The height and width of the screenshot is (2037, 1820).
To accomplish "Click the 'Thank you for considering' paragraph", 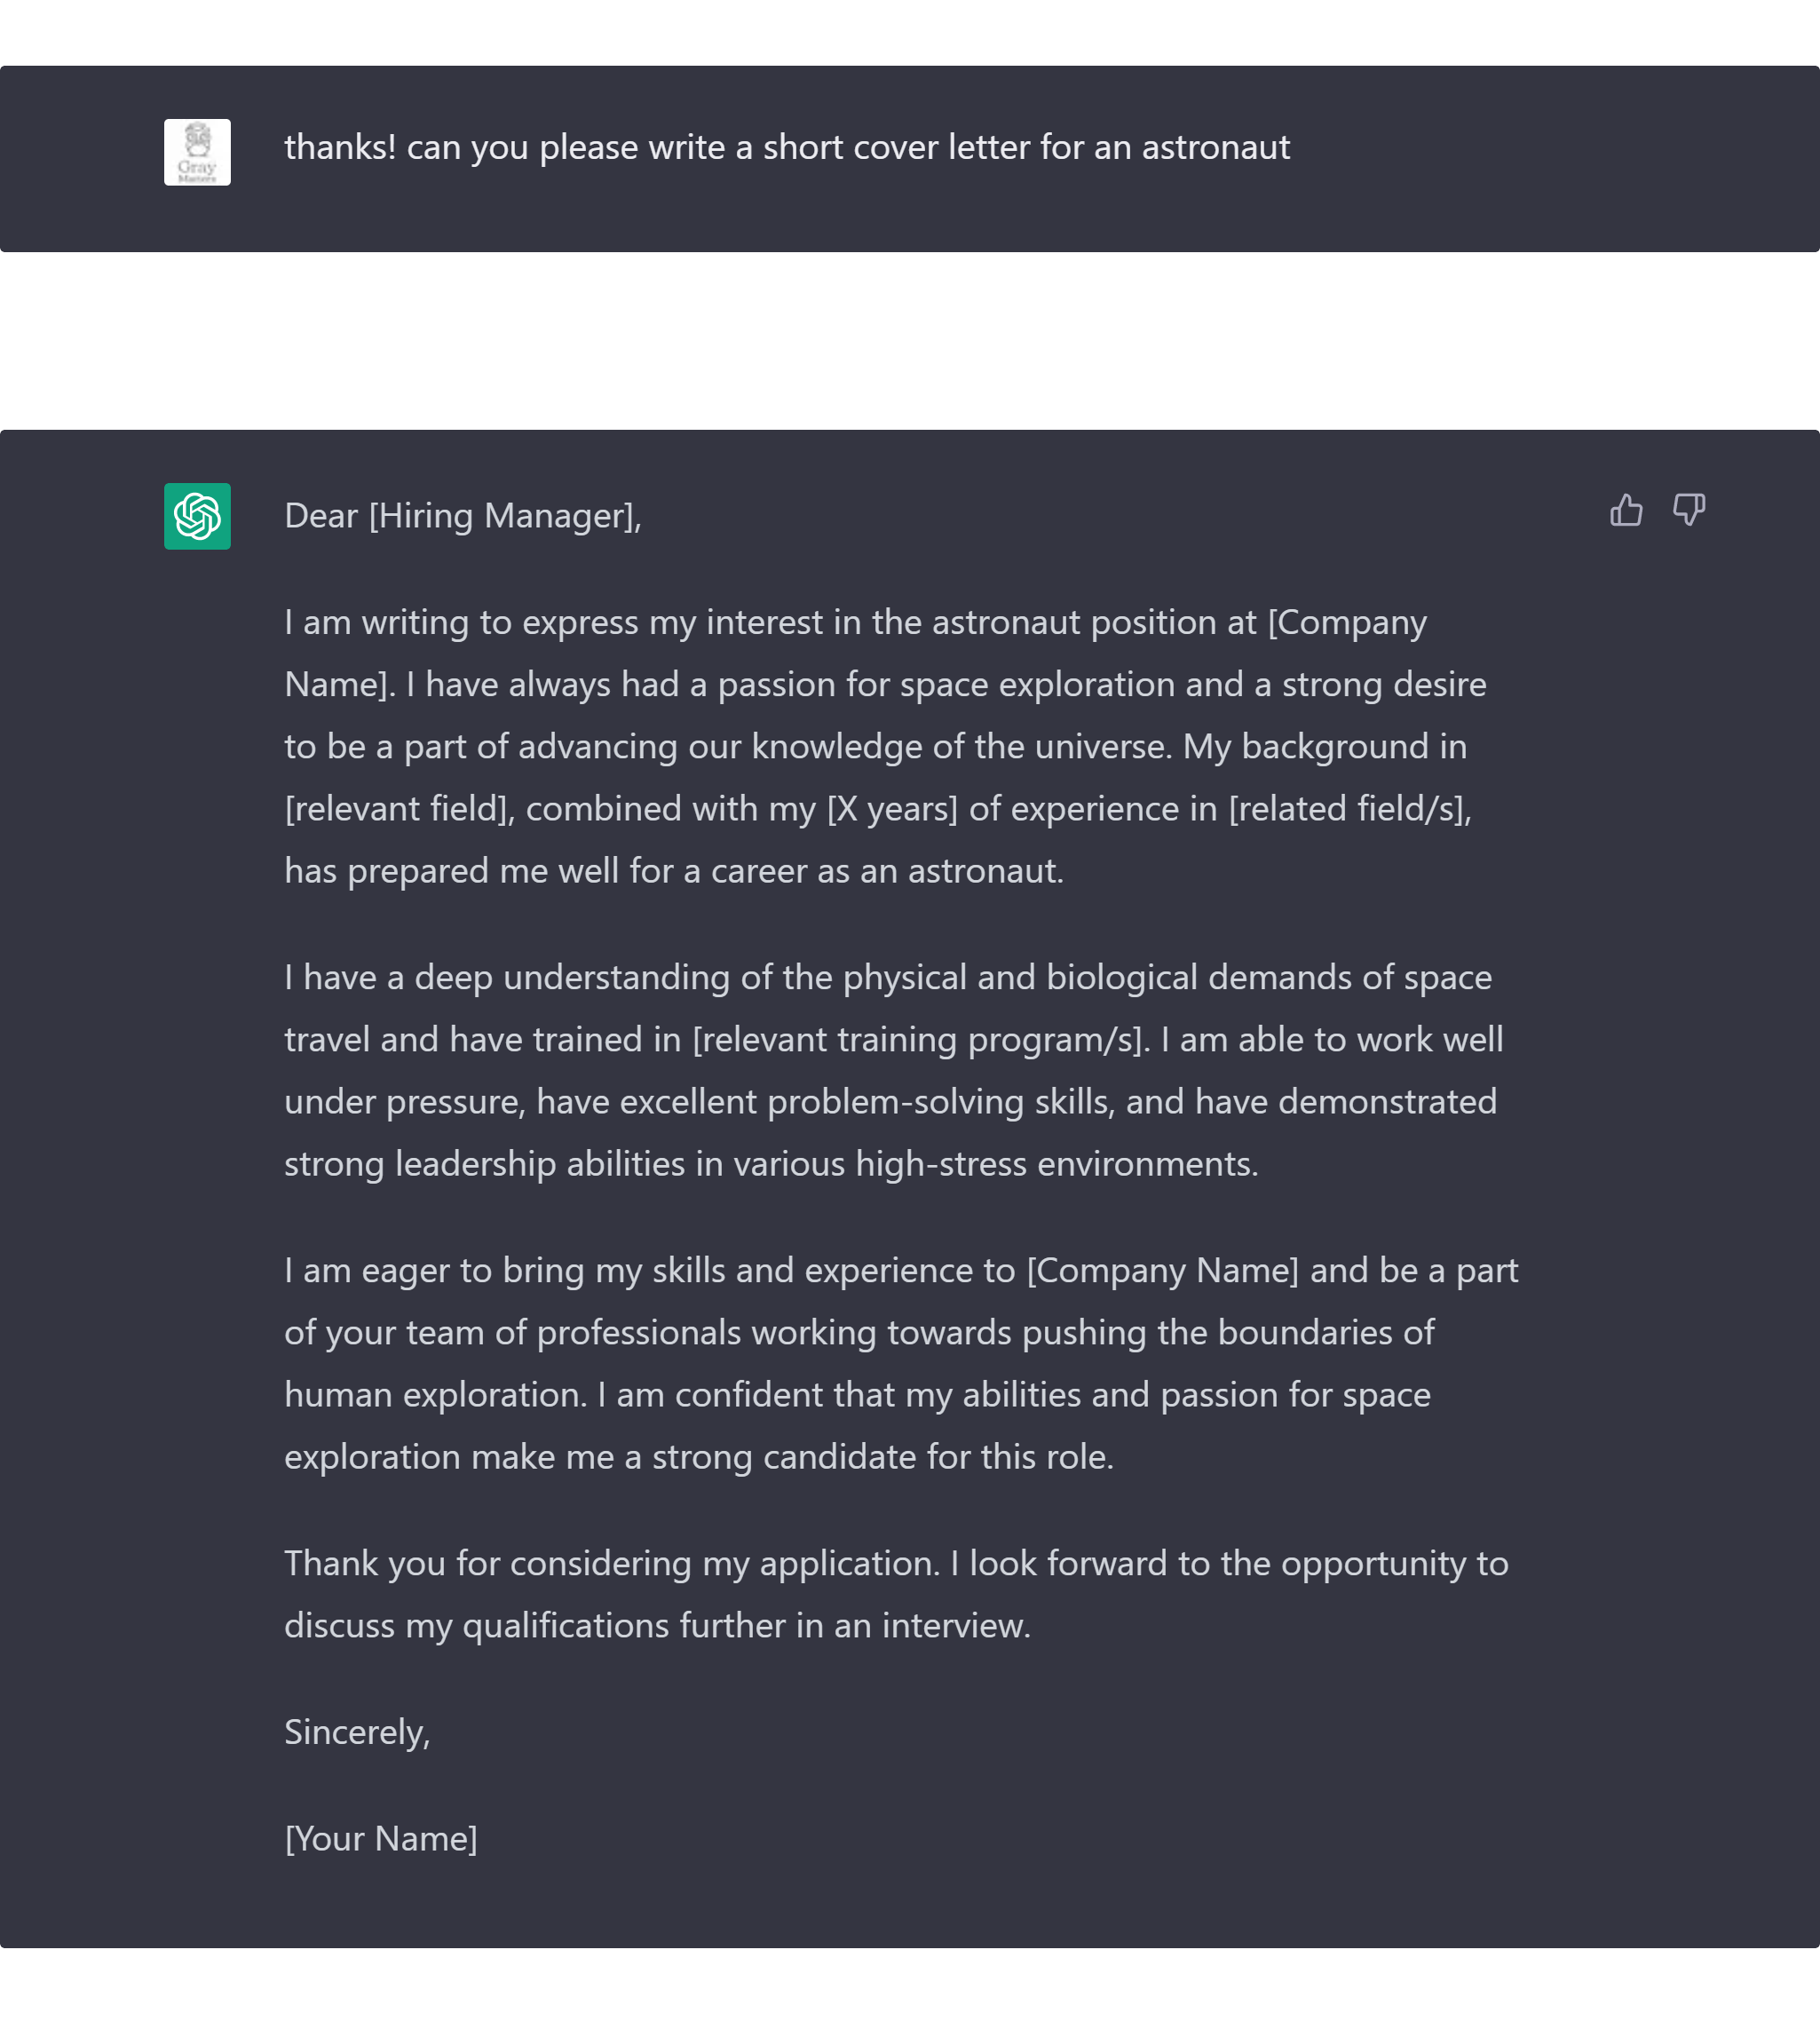I will point(896,1595).
